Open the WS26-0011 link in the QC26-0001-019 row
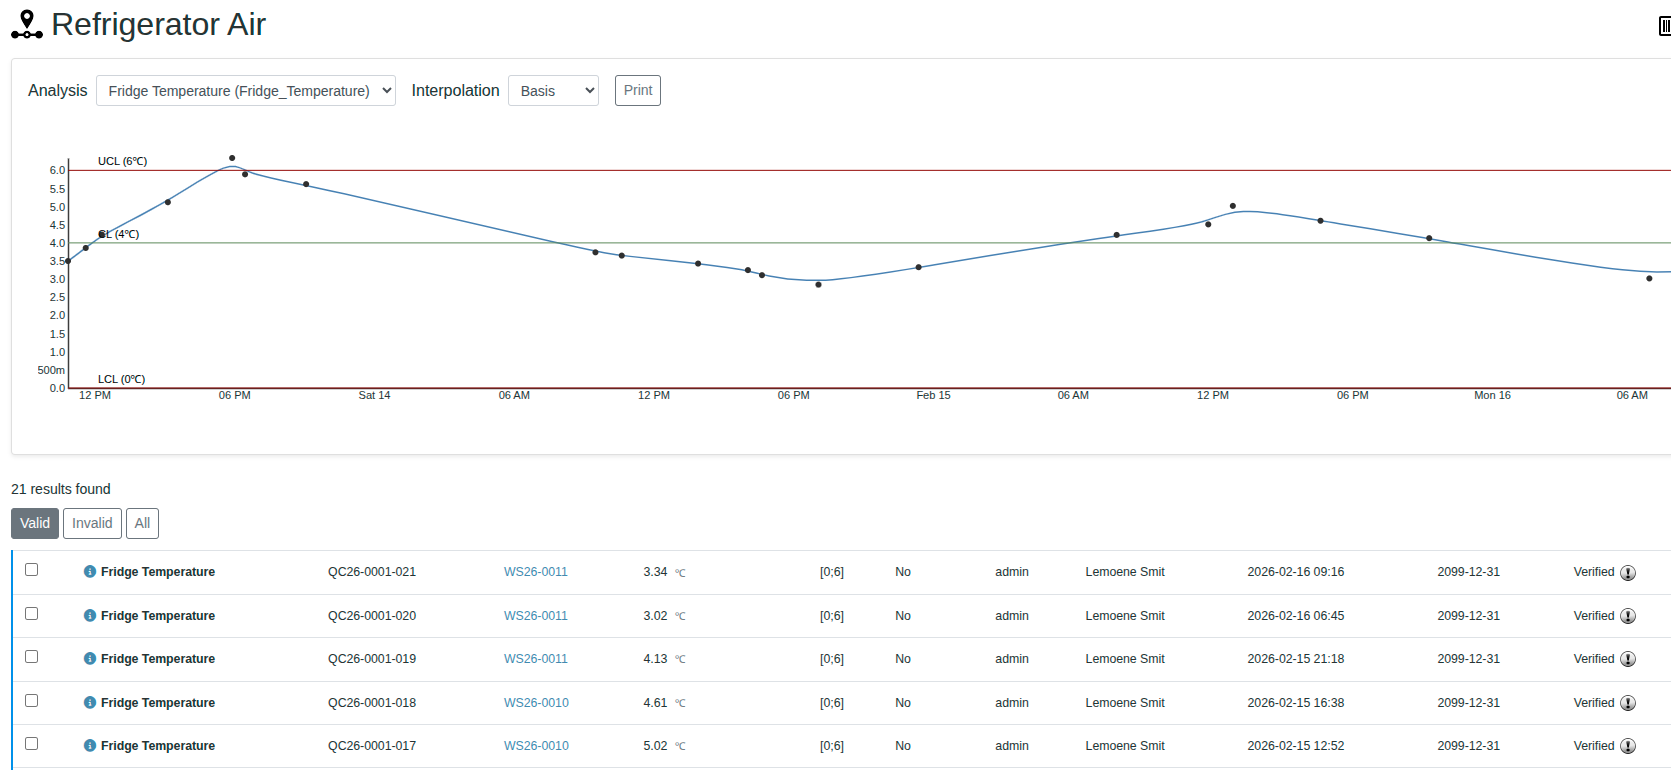The image size is (1671, 770). tap(535, 659)
